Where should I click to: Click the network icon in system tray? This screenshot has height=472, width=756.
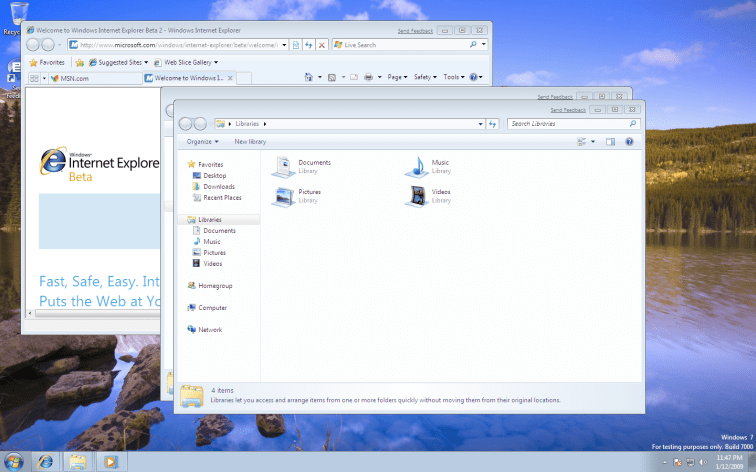click(690, 462)
